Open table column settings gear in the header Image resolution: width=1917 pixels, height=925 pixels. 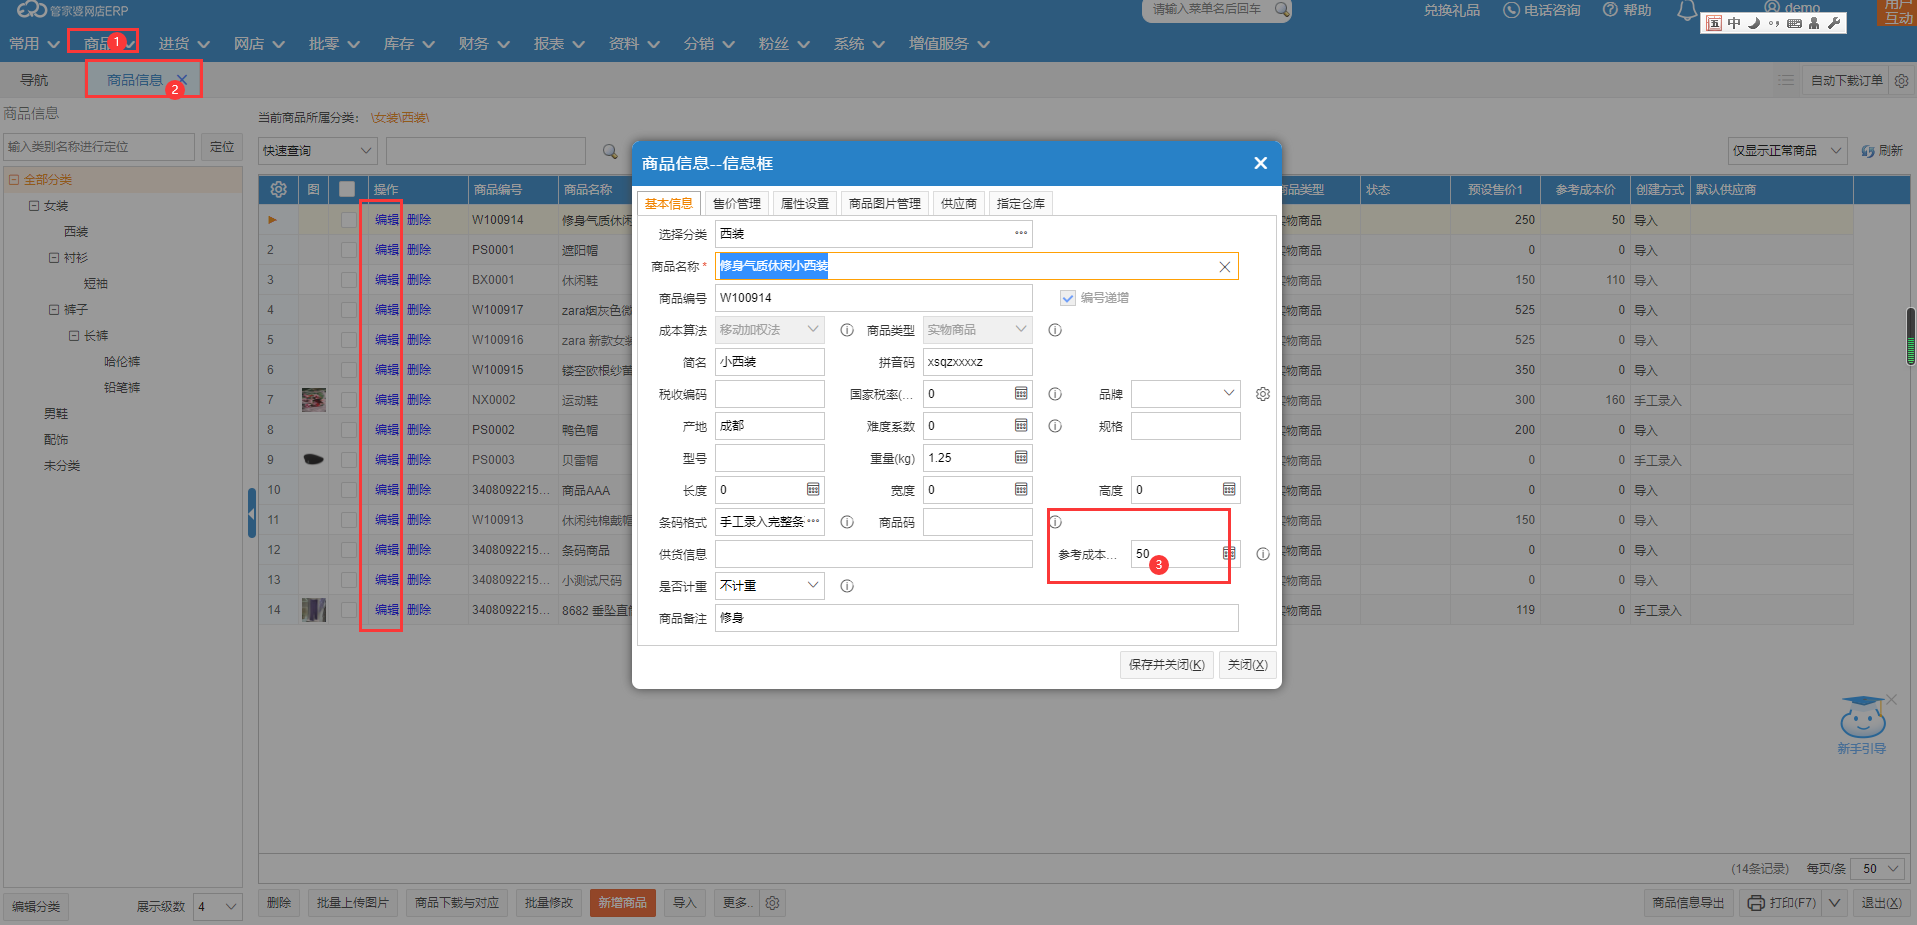pyautogui.click(x=278, y=189)
